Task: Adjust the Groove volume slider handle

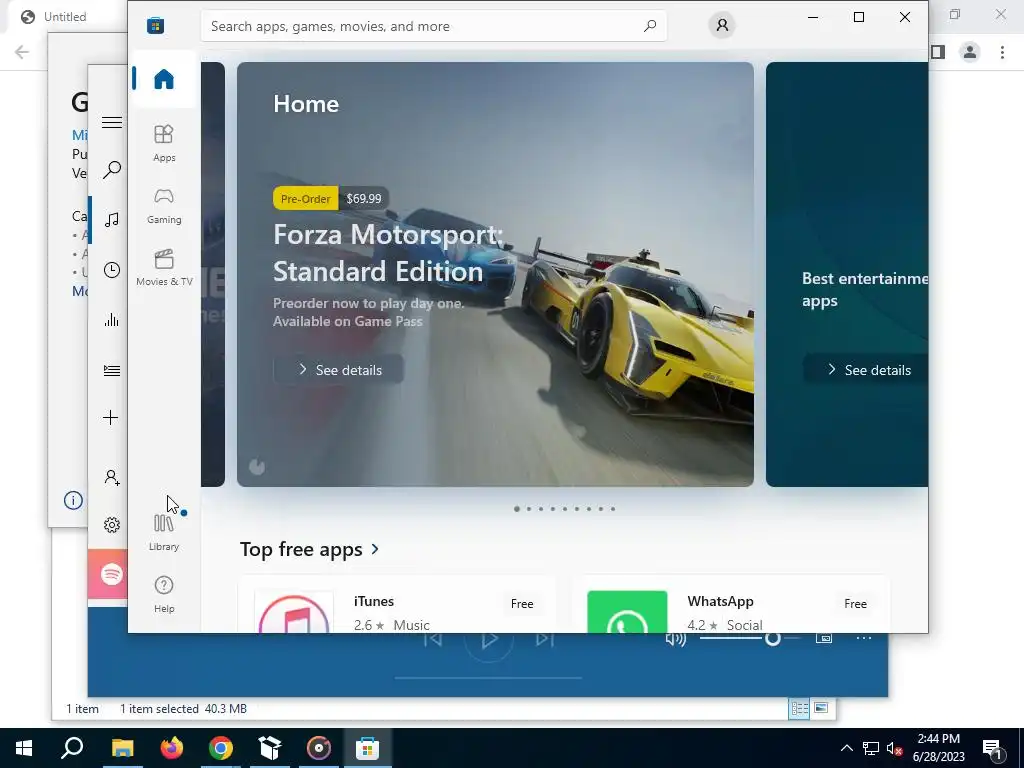Action: coord(773,638)
